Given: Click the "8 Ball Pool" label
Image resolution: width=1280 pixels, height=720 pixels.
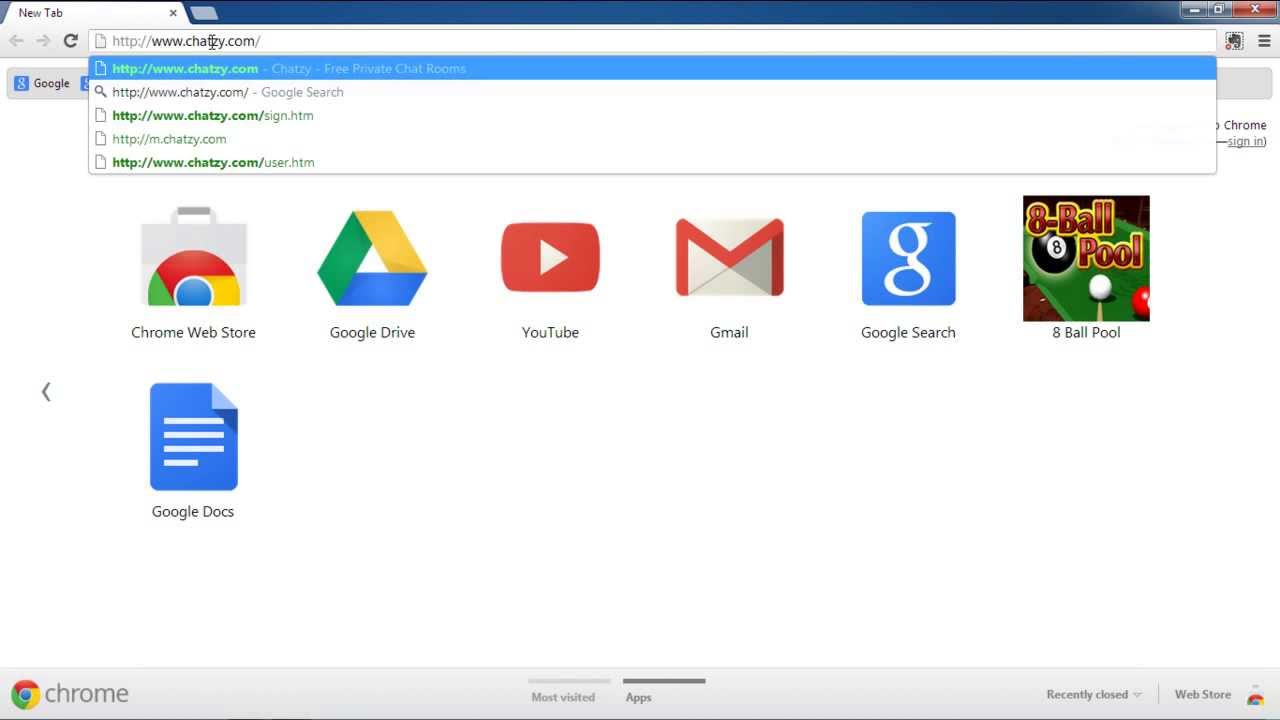Looking at the screenshot, I should 1086,332.
